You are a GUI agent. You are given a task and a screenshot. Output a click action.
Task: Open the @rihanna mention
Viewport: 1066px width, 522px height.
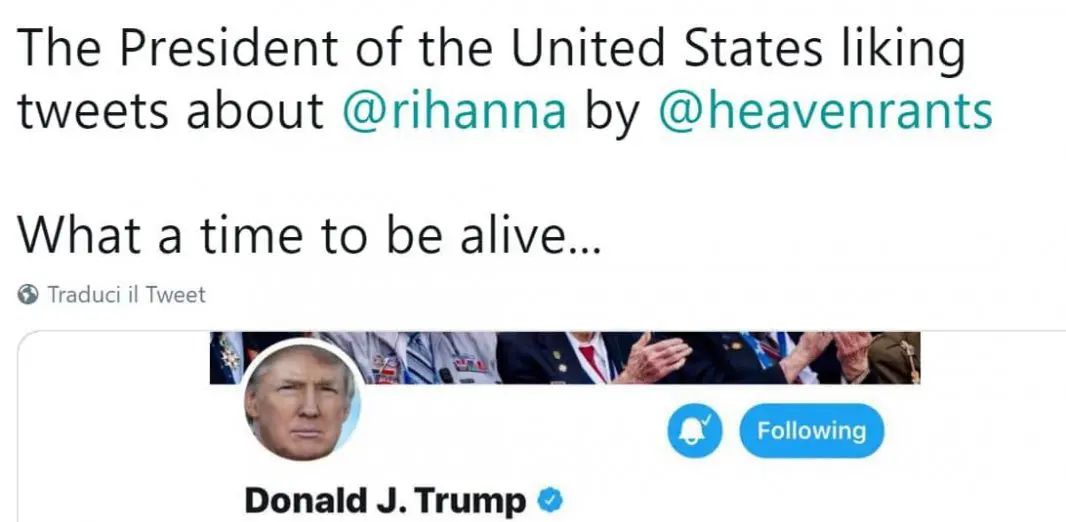click(454, 112)
